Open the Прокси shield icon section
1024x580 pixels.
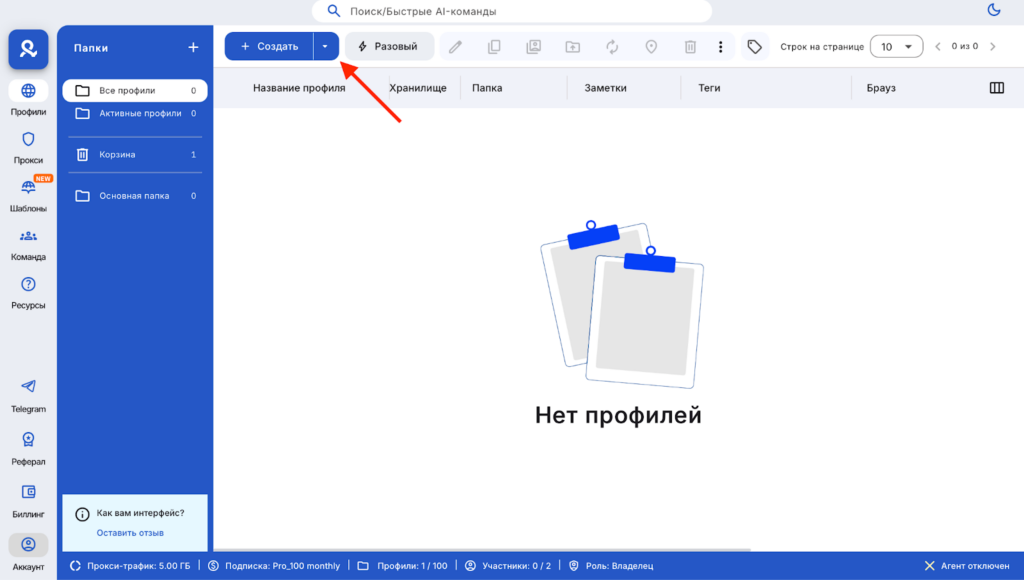point(28,148)
